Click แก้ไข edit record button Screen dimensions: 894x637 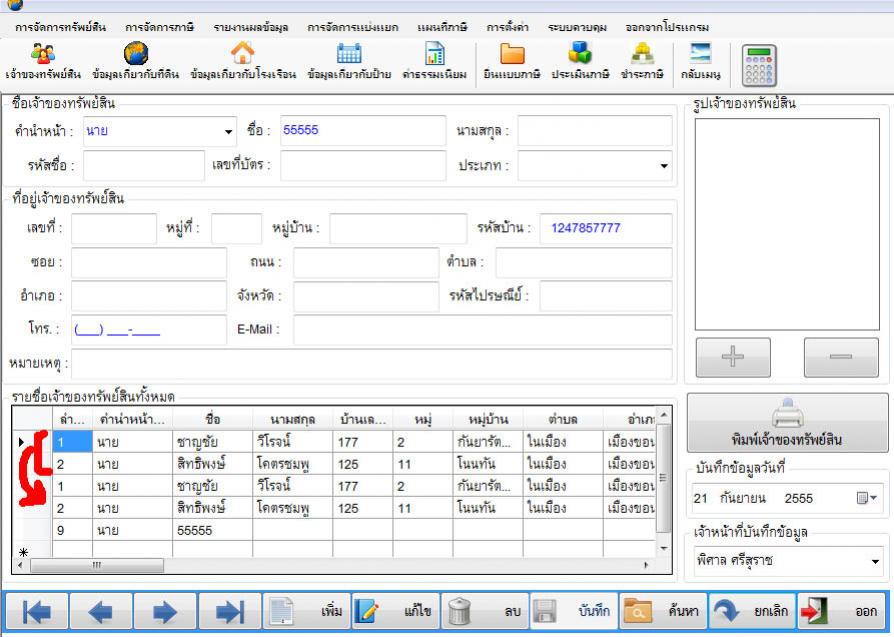coord(395,612)
